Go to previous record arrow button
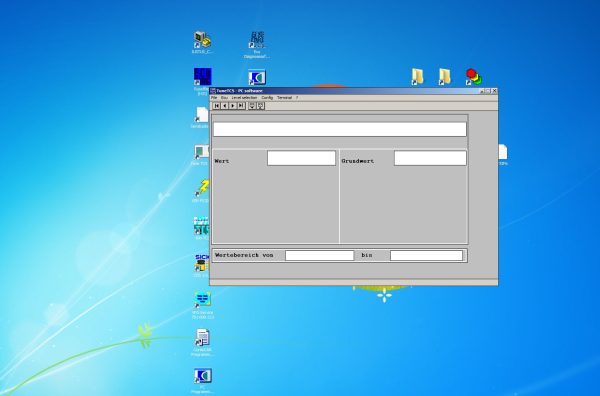This screenshot has height=396, width=600. [x=225, y=106]
